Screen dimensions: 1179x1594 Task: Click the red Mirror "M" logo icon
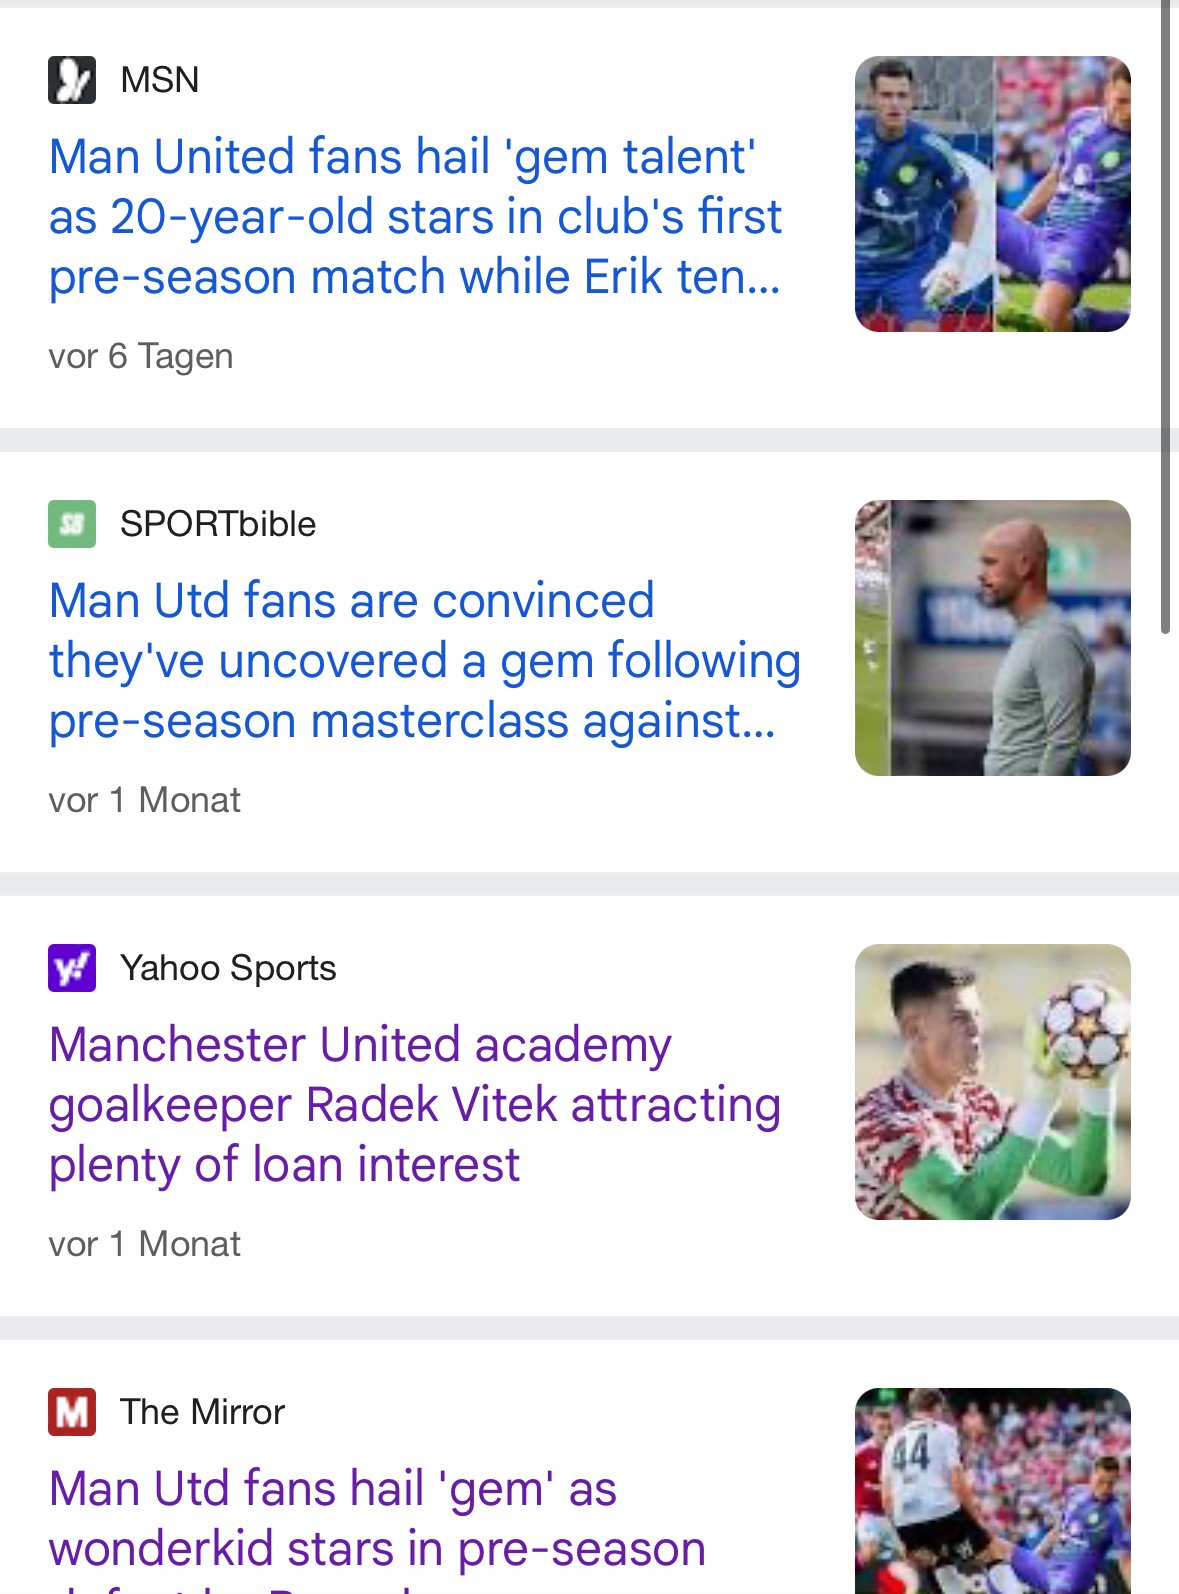(72, 1412)
